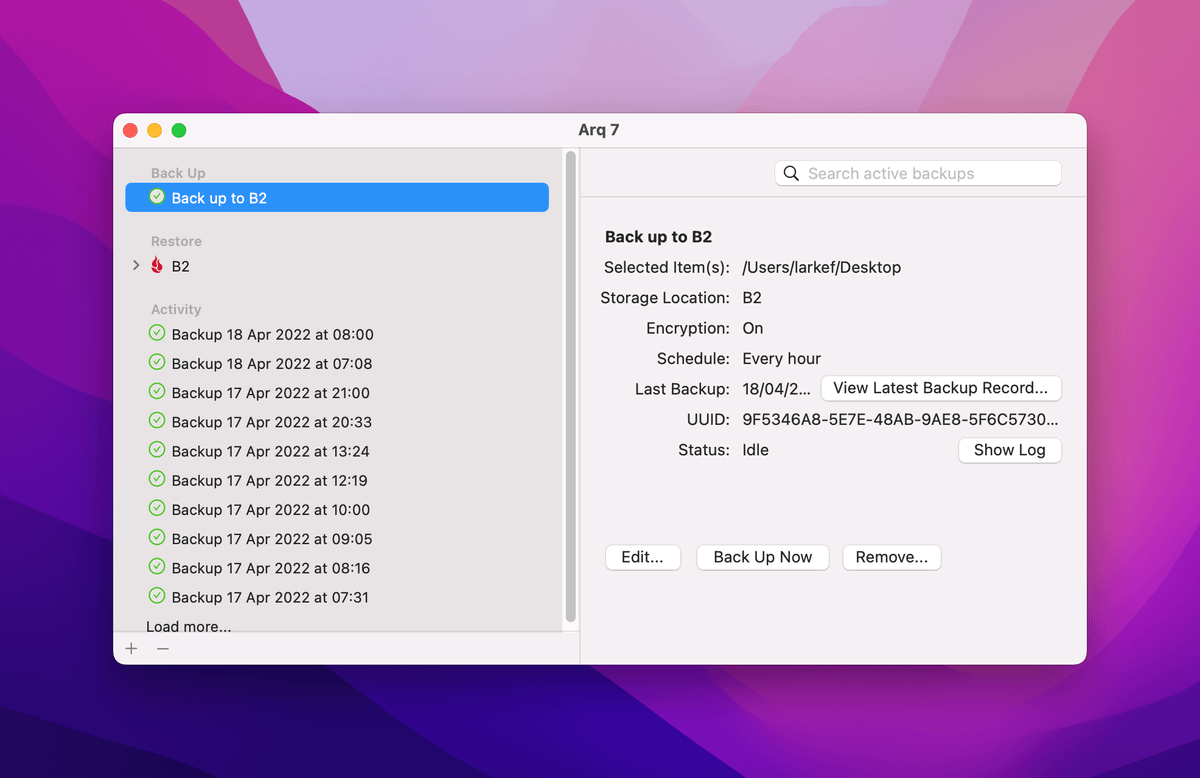Click the plus icon to add backup
This screenshot has width=1200, height=778.
pyautogui.click(x=131, y=649)
